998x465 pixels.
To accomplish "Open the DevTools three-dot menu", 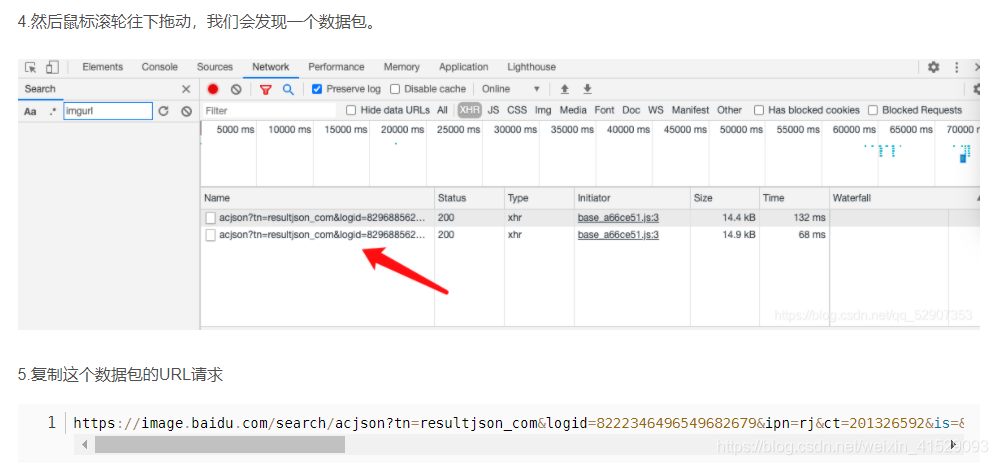I will 957,67.
